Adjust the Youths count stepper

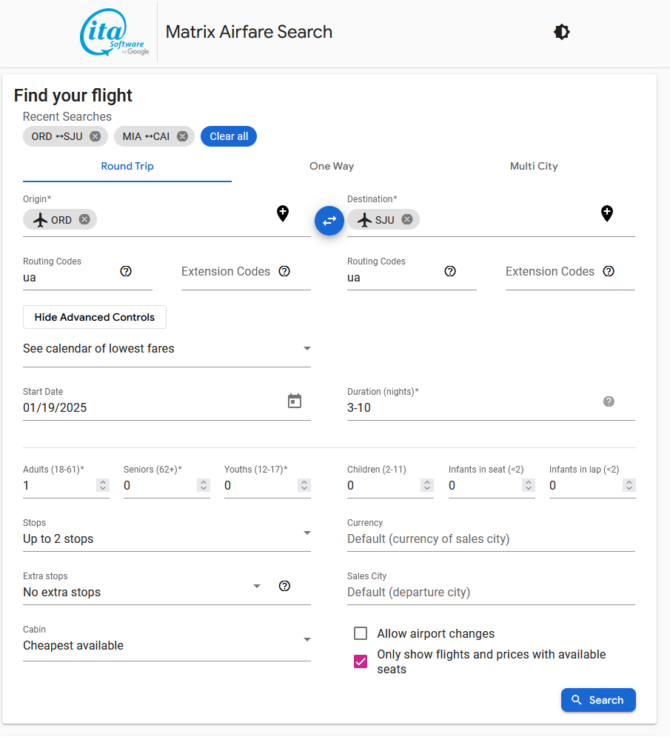(304, 485)
